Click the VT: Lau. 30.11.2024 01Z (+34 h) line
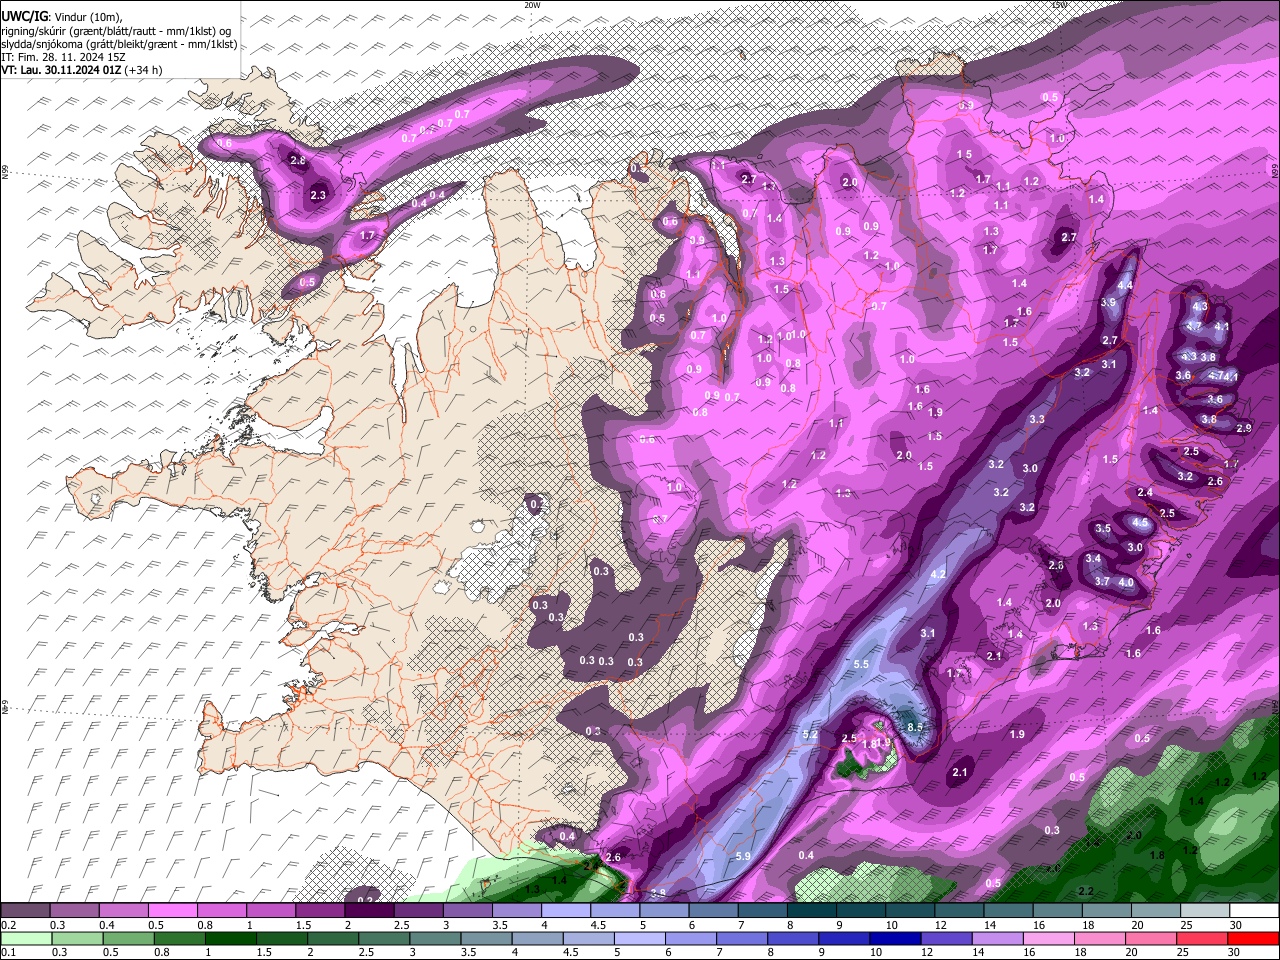 tap(82, 70)
